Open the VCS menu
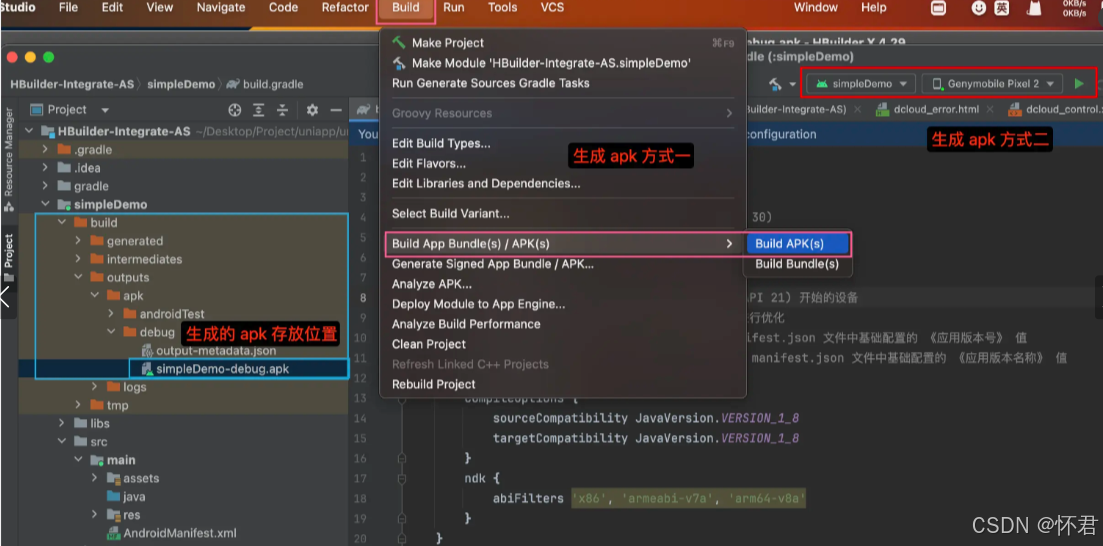 tap(552, 8)
